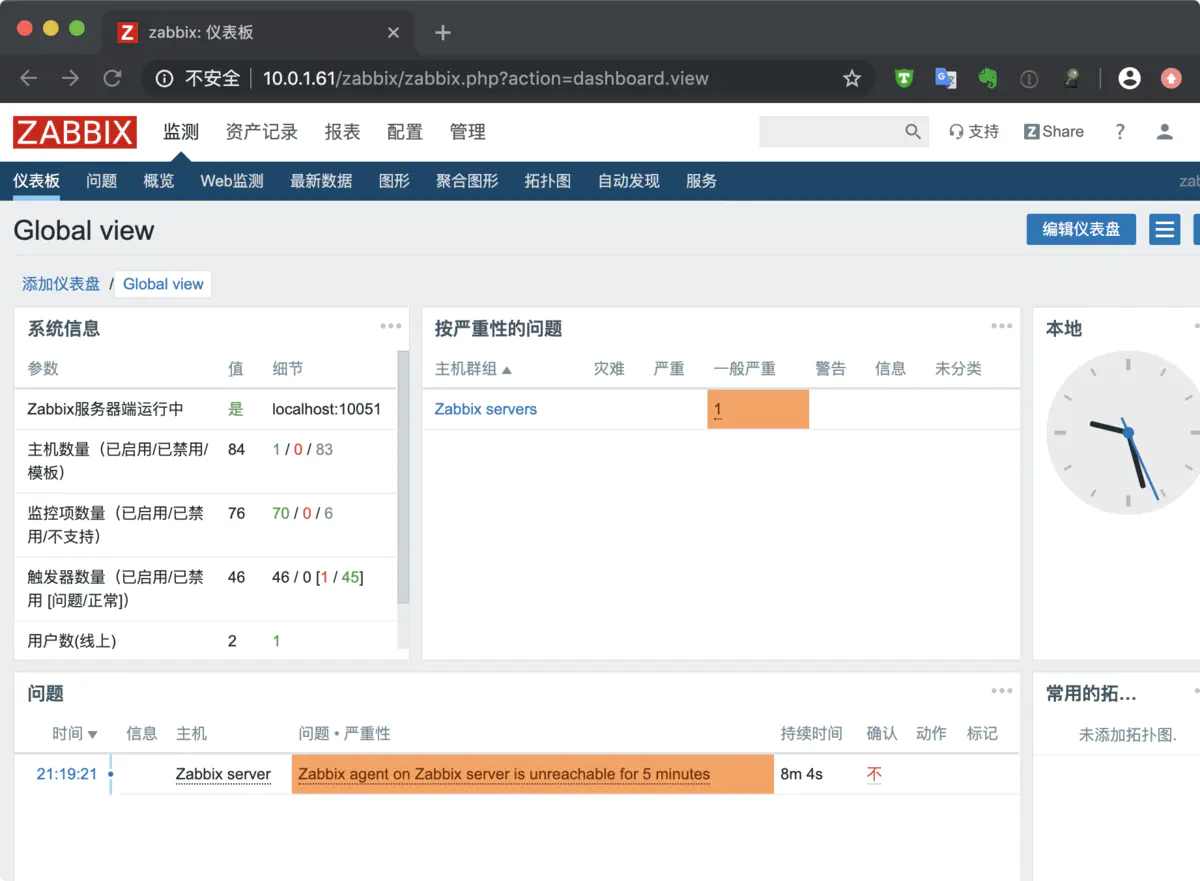Click the browser forward arrow
Screen dimensions: 1200x881
70,78
